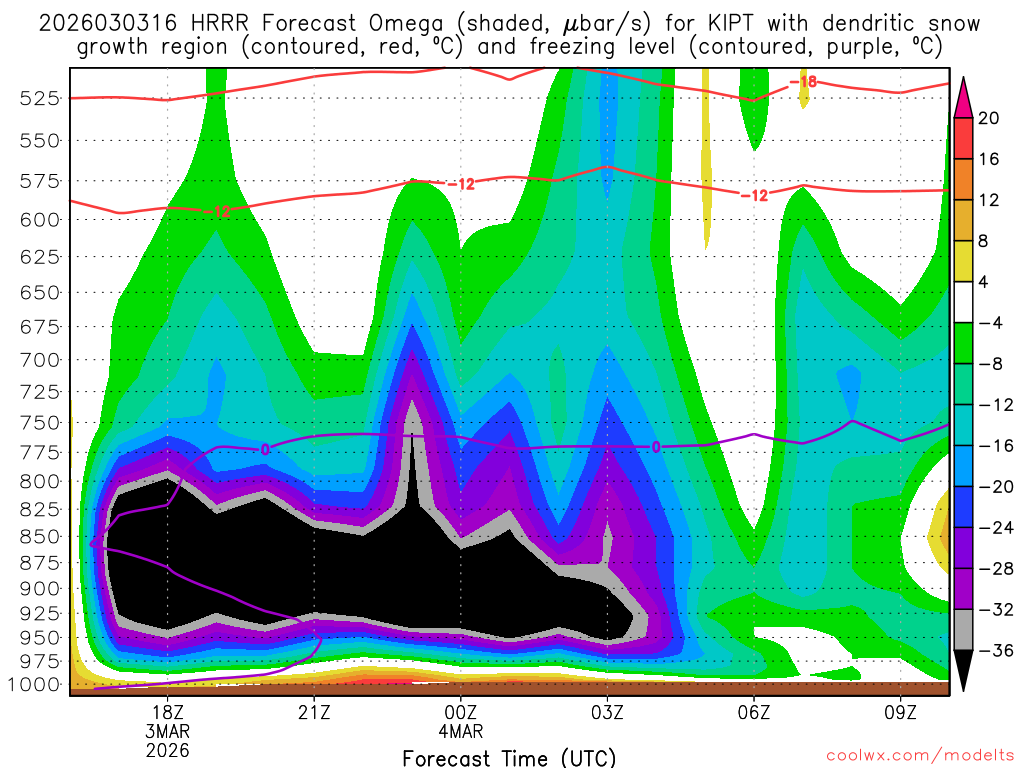Click the 875 pressure level label
Viewport: 1024px width, 768px height.
40,563
